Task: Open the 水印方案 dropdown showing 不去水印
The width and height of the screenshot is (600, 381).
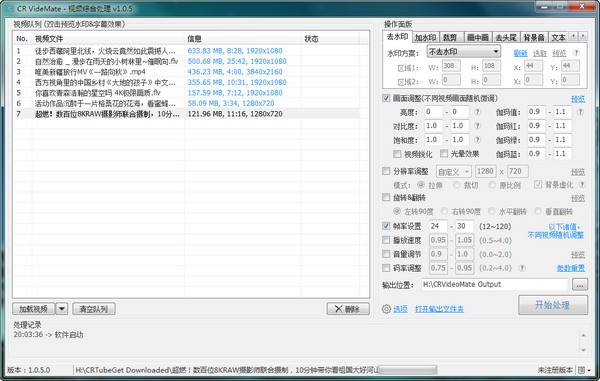Action: point(463,52)
